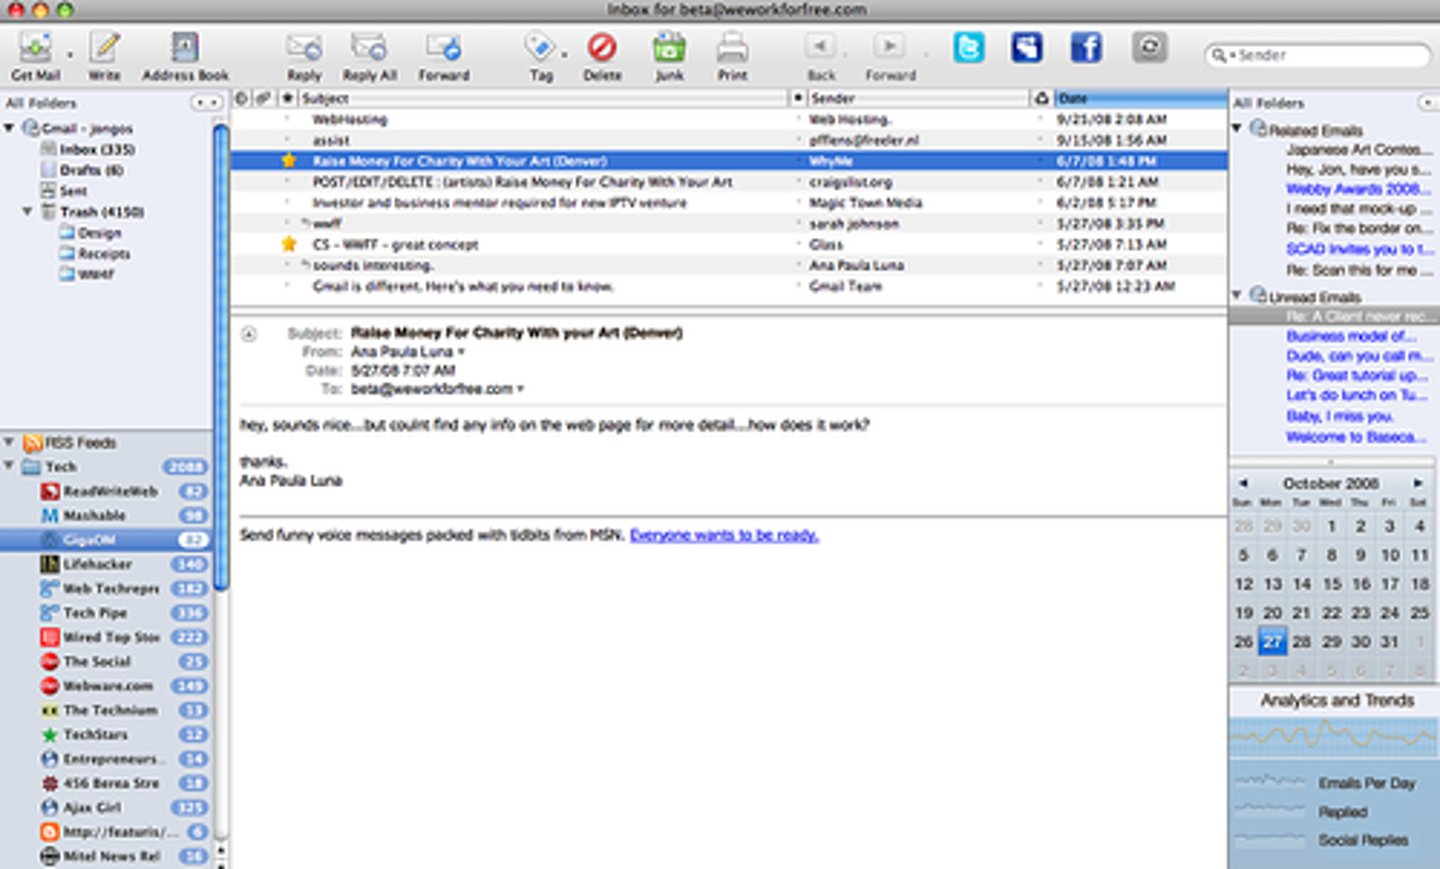This screenshot has height=869, width=1440.
Task: Click the Get Mail toolbar icon
Action: tap(36, 48)
